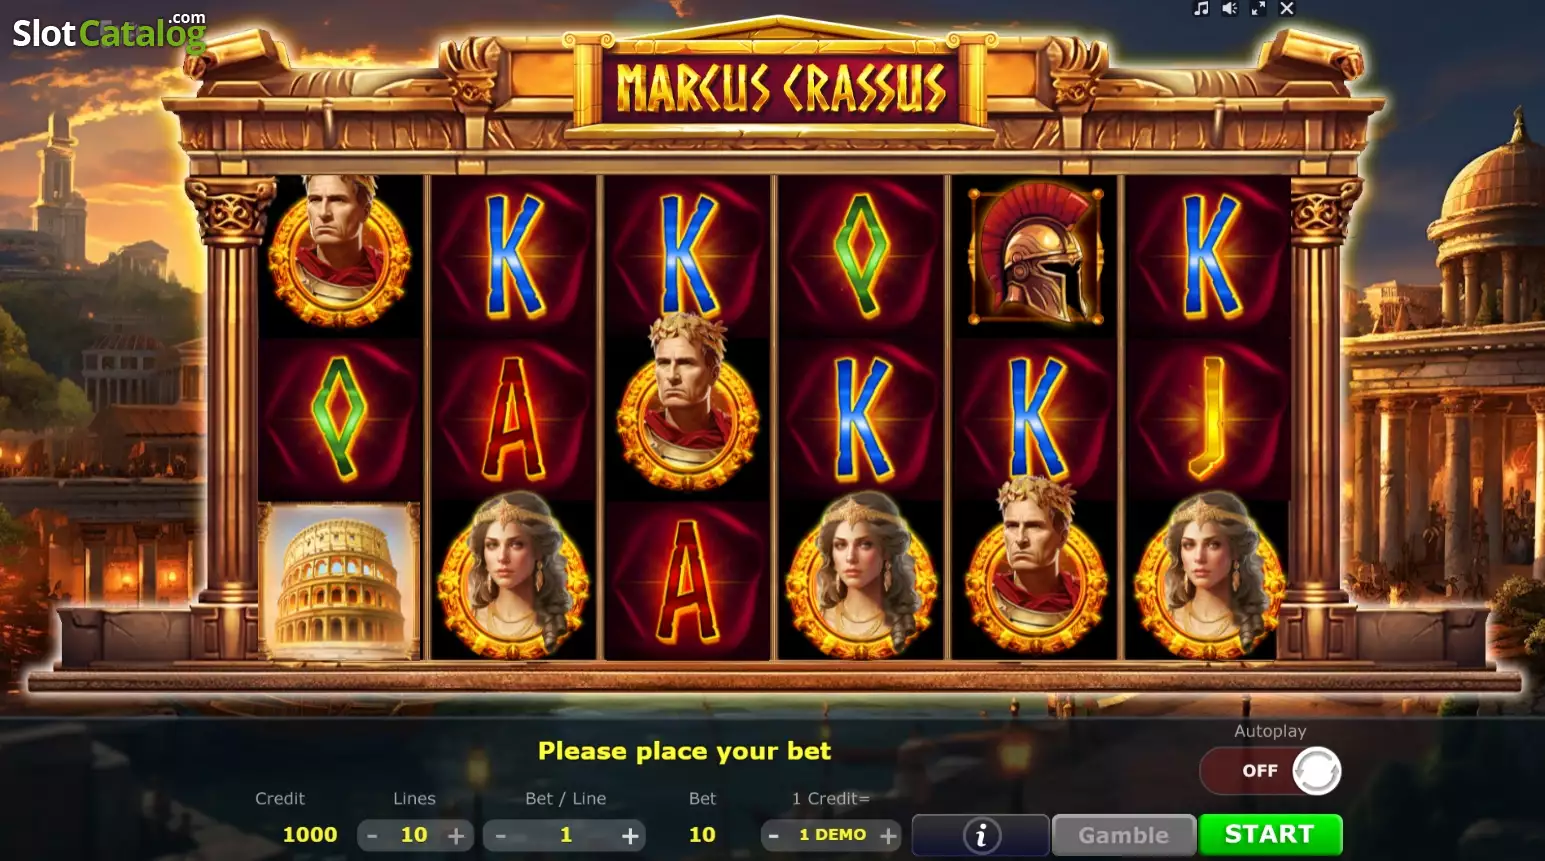This screenshot has height=861, width=1545.
Task: Raise the credit value with plus
Action: pyautogui.click(x=888, y=835)
